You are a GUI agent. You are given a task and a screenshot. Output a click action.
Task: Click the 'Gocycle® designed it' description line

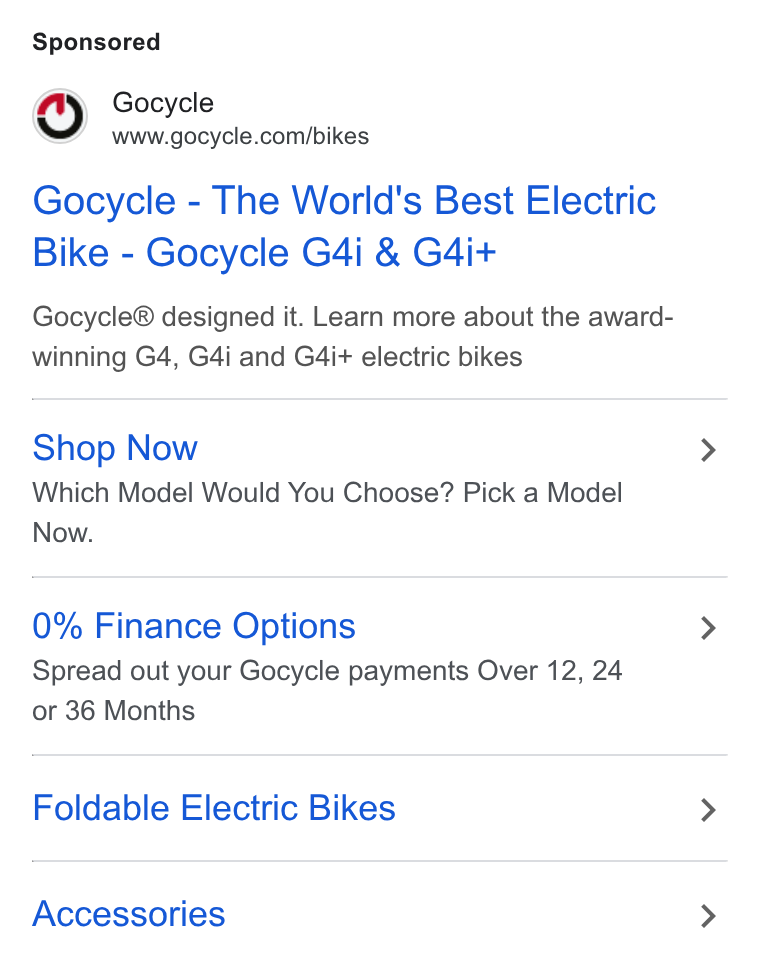(353, 317)
